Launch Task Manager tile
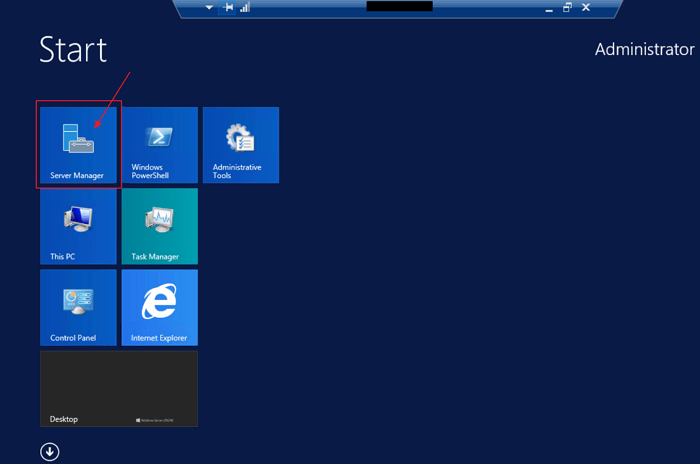The height and width of the screenshot is (464, 700). [159, 226]
